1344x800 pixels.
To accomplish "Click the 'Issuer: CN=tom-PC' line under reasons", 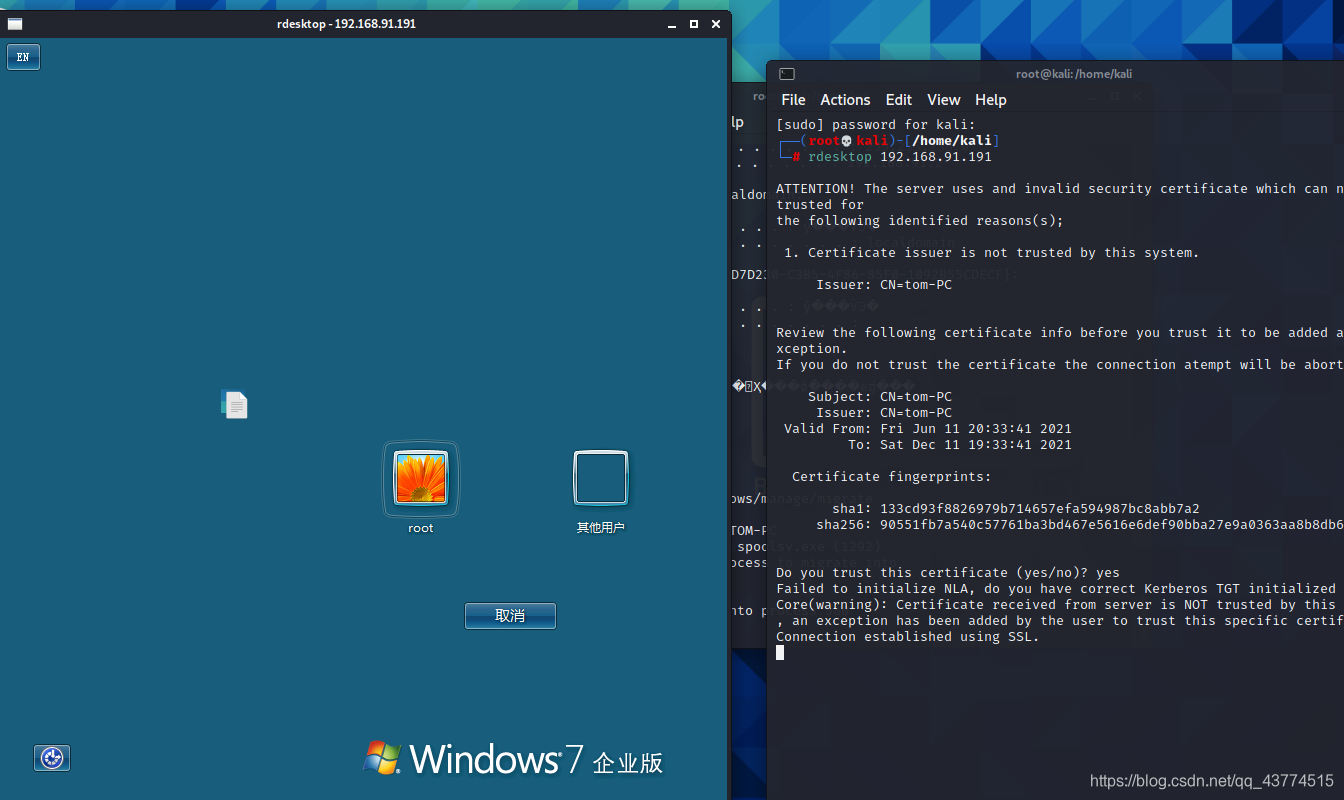I will point(884,285).
